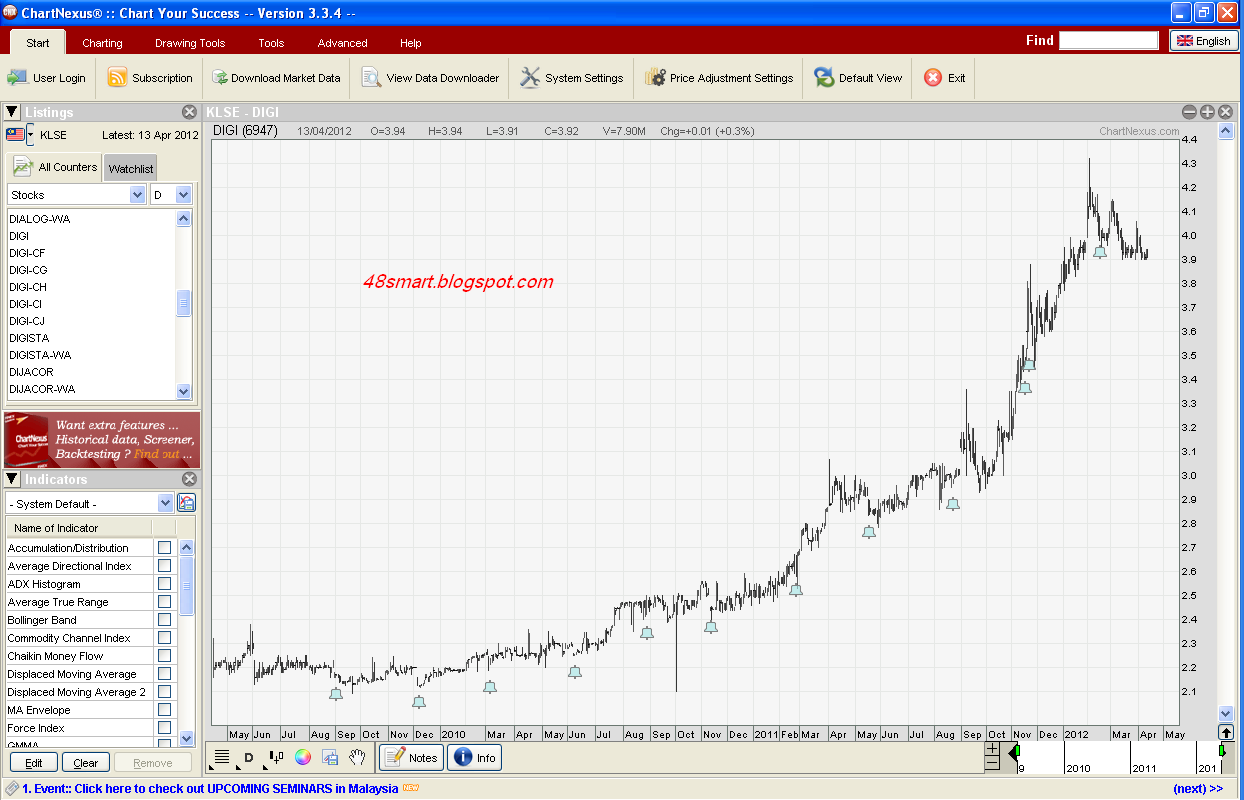Add a chart pane with the plus icon

click(x=1207, y=113)
